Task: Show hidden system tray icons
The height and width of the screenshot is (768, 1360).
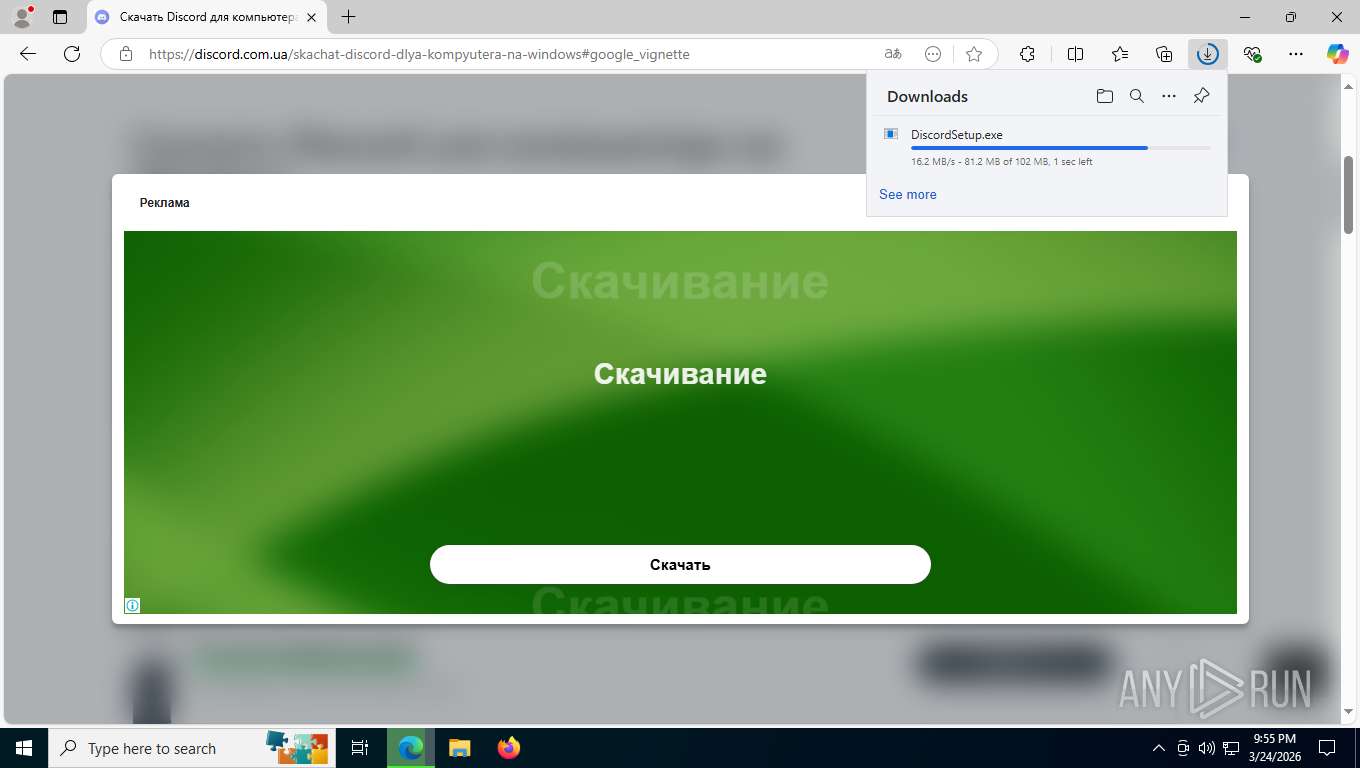Action: (1159, 748)
